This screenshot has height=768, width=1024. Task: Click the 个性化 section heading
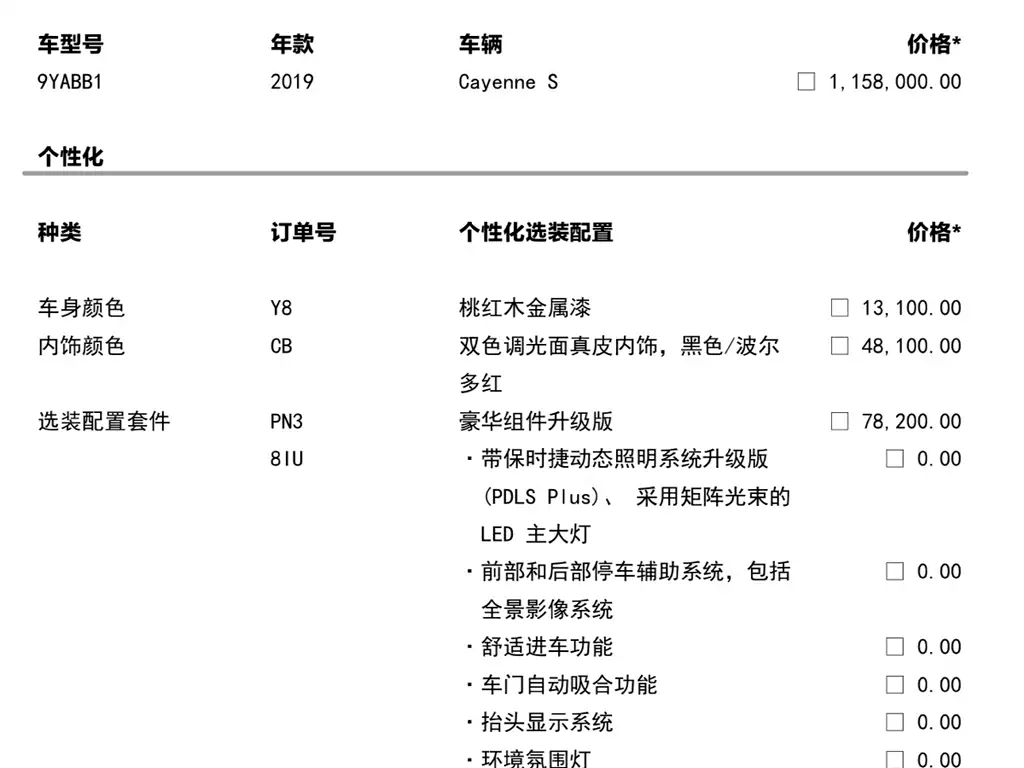[71, 156]
